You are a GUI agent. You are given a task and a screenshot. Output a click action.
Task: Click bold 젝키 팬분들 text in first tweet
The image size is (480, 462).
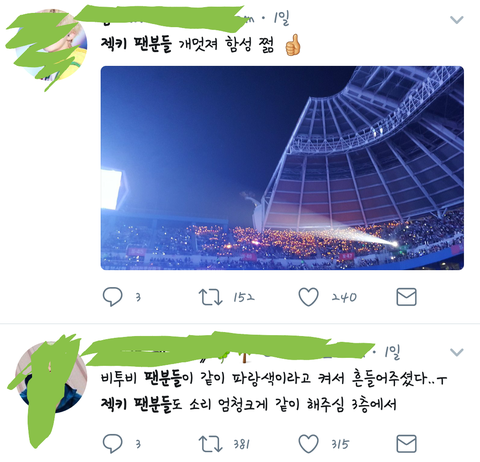[136, 44]
